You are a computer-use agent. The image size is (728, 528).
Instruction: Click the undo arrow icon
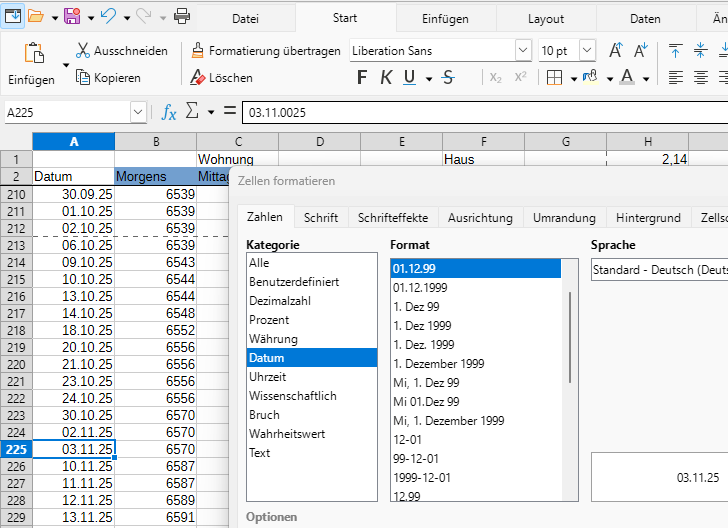pos(108,16)
